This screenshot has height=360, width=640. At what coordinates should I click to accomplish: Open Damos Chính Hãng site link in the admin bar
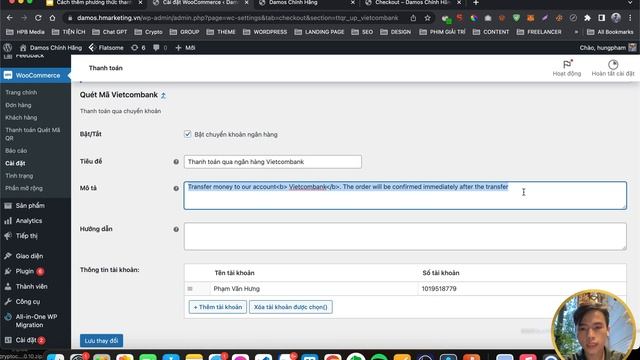pyautogui.click(x=51, y=48)
